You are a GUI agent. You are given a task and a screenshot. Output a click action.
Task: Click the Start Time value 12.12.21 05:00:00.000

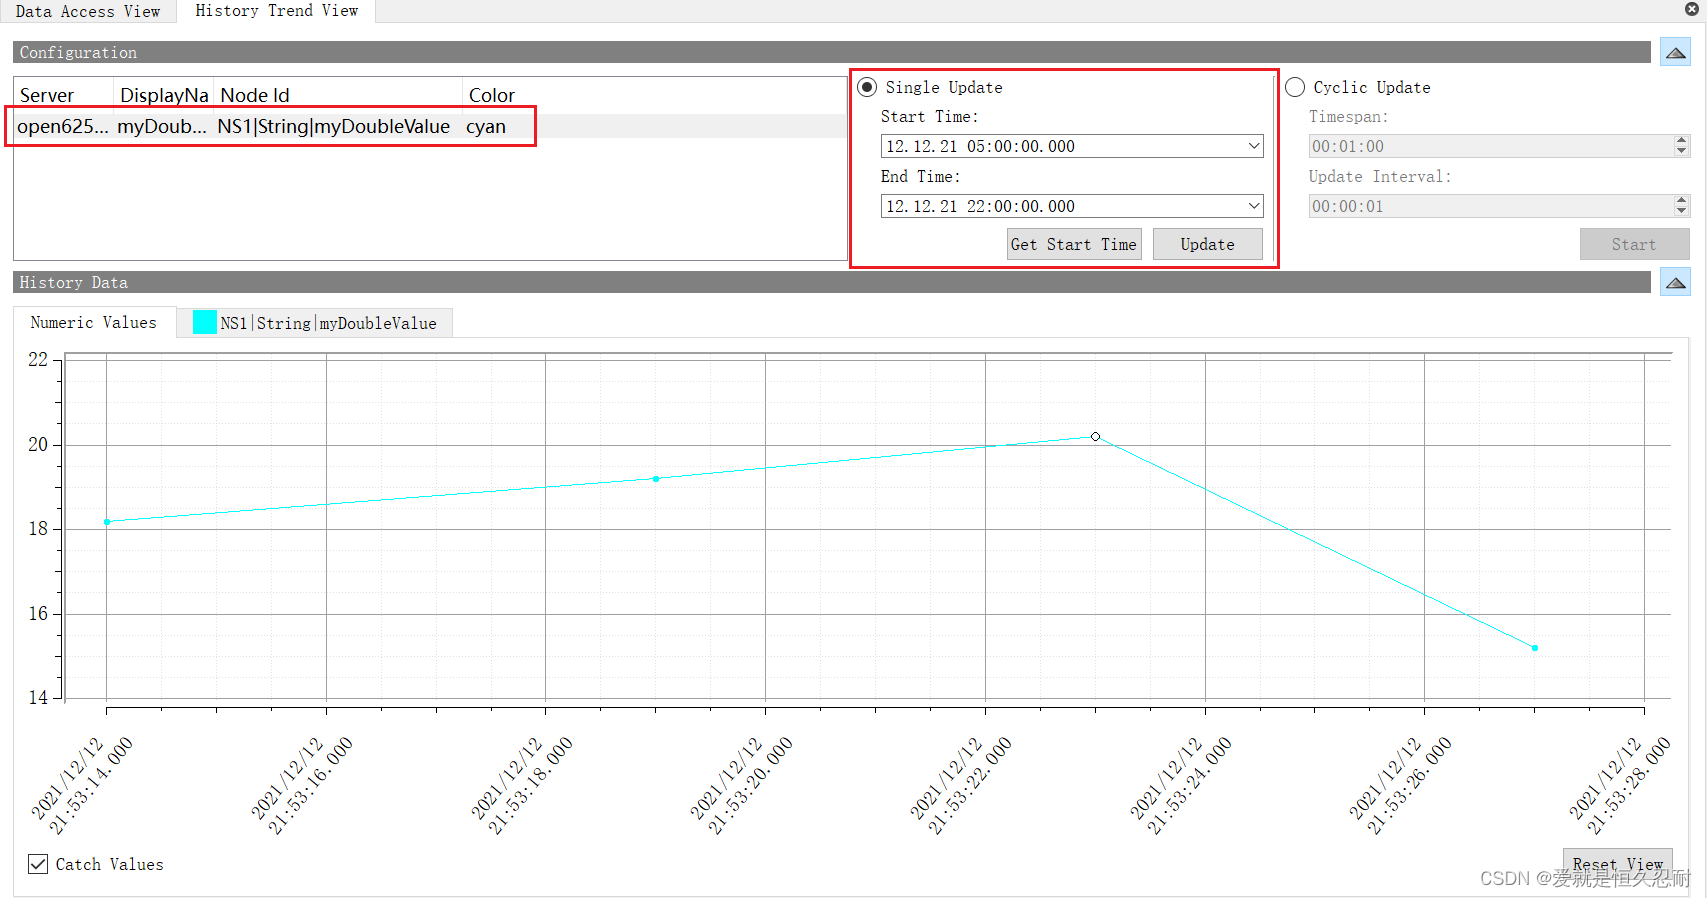[981, 146]
